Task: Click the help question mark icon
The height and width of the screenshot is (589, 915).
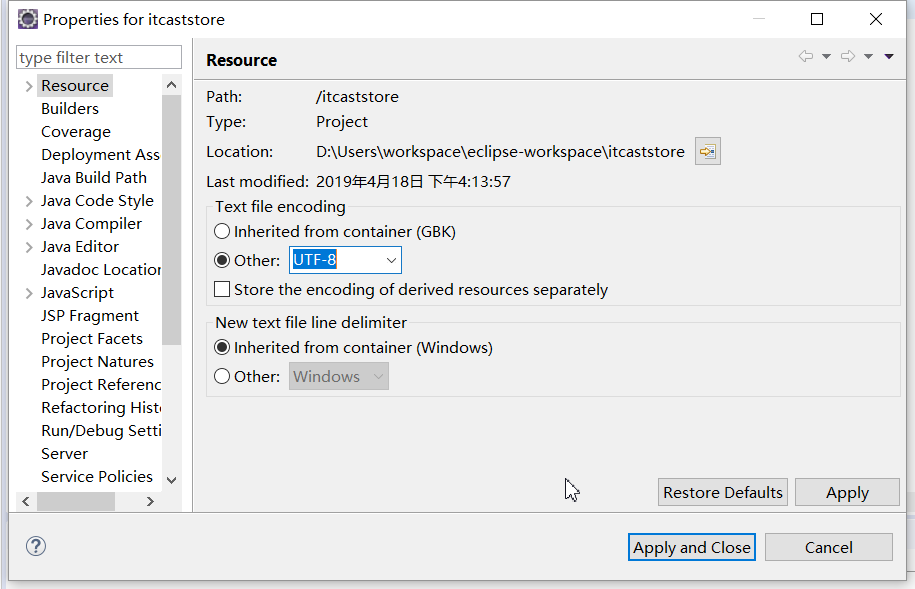Action: pos(36,546)
